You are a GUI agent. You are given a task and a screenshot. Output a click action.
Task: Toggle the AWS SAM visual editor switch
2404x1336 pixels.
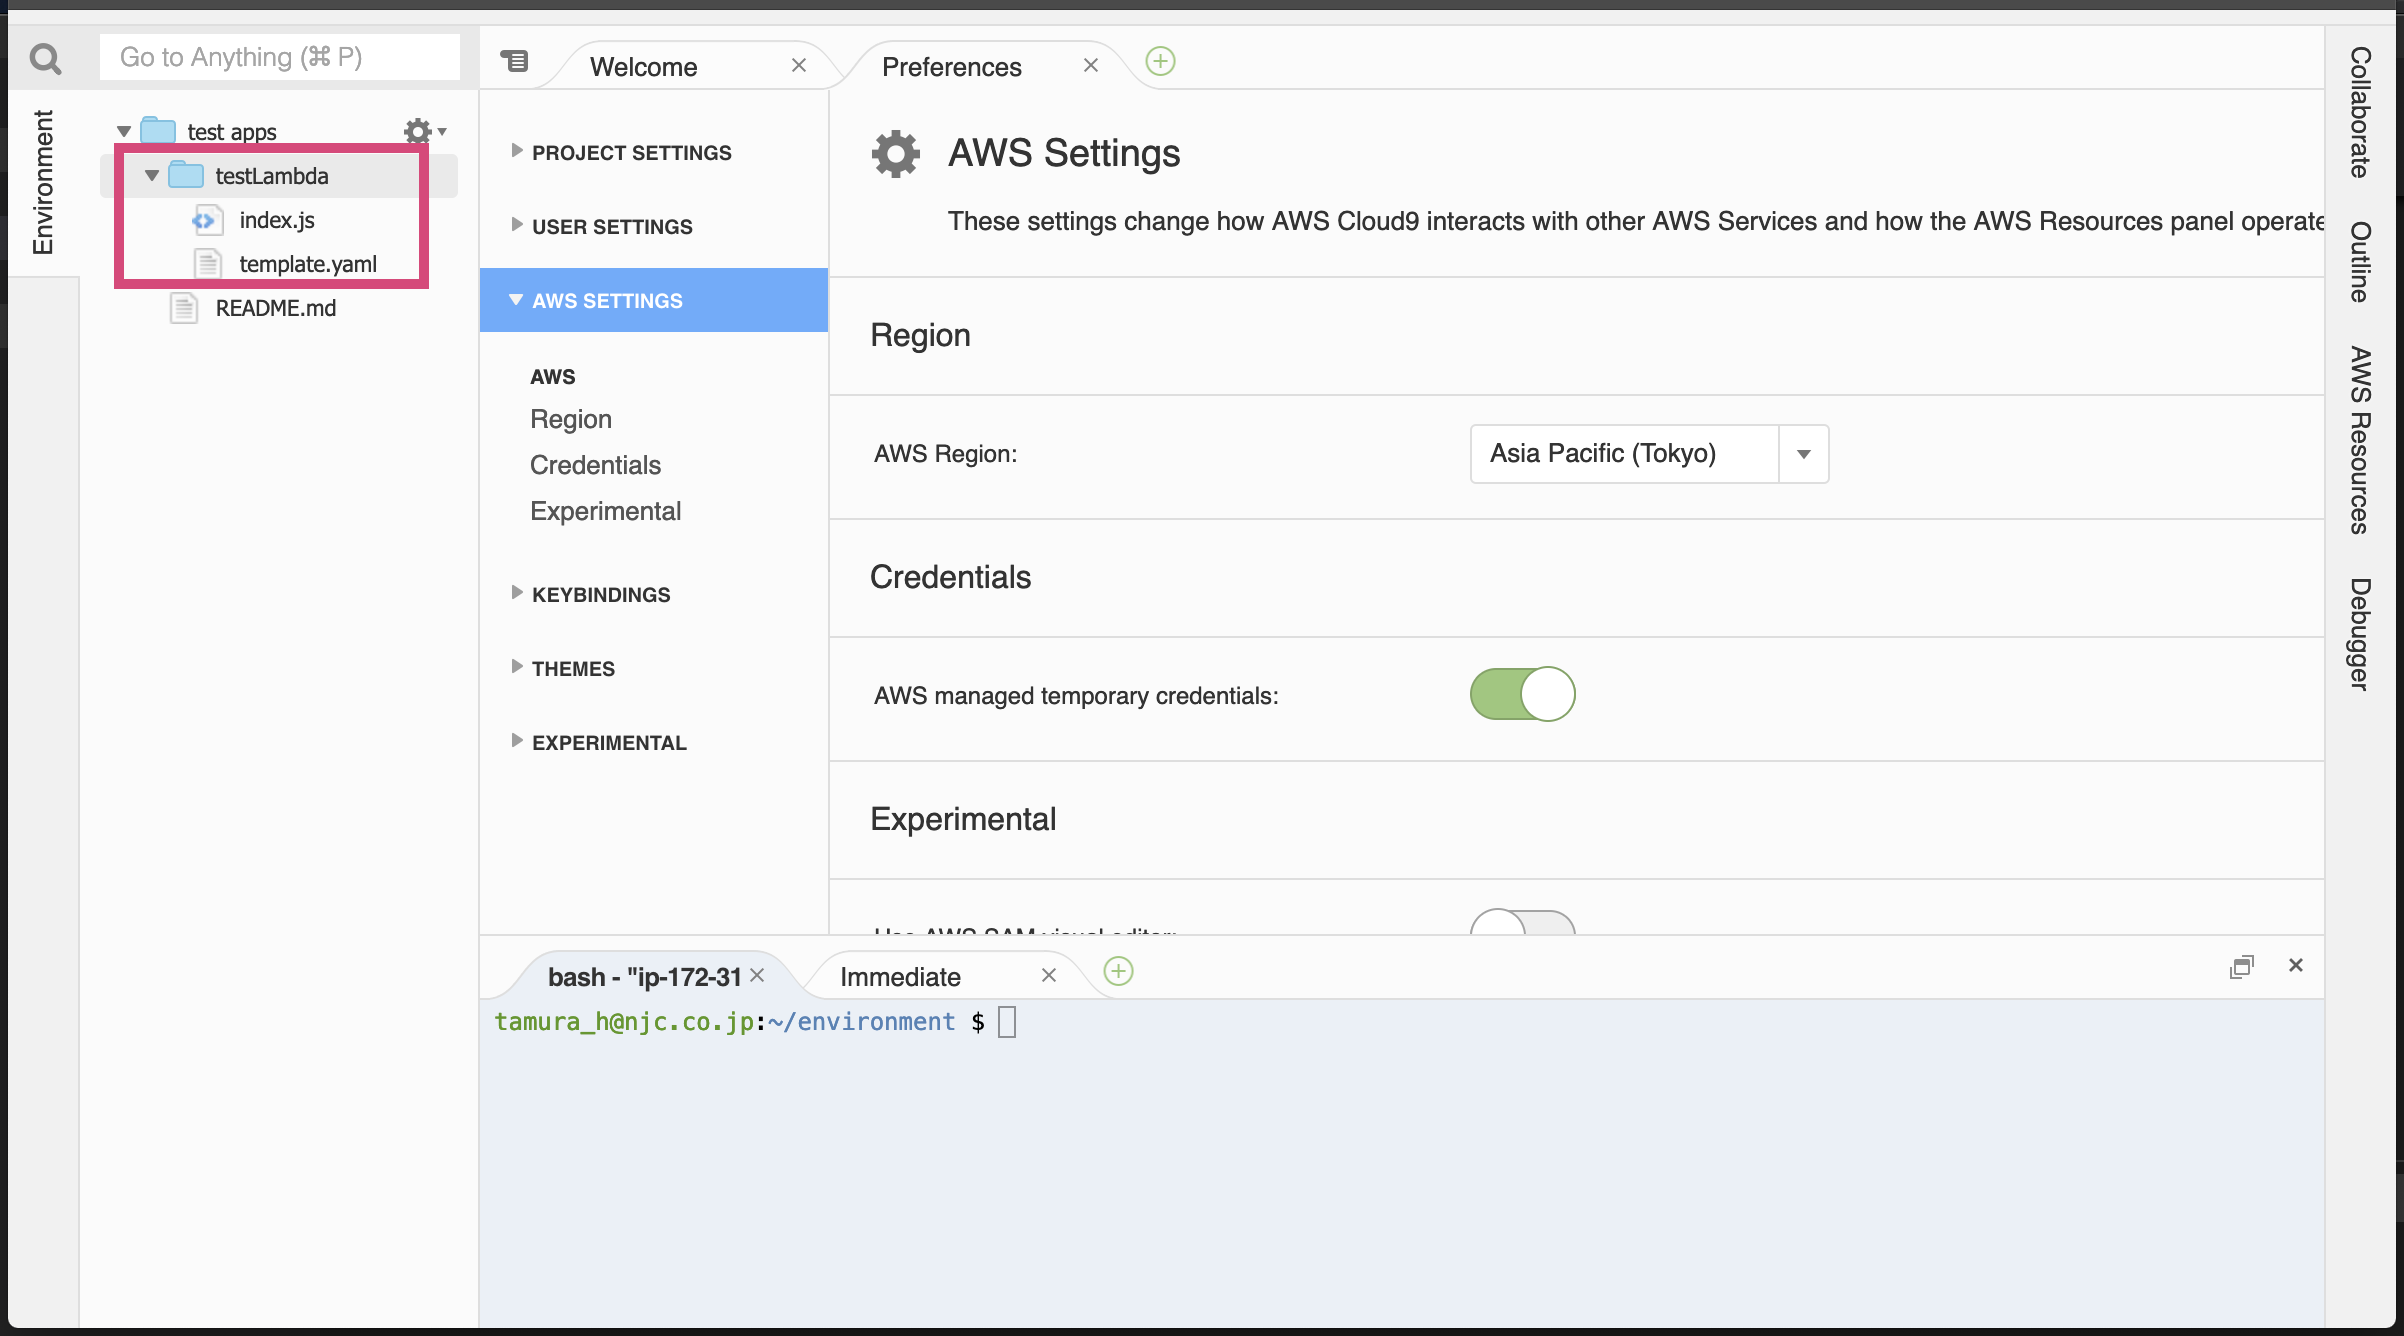[1522, 922]
